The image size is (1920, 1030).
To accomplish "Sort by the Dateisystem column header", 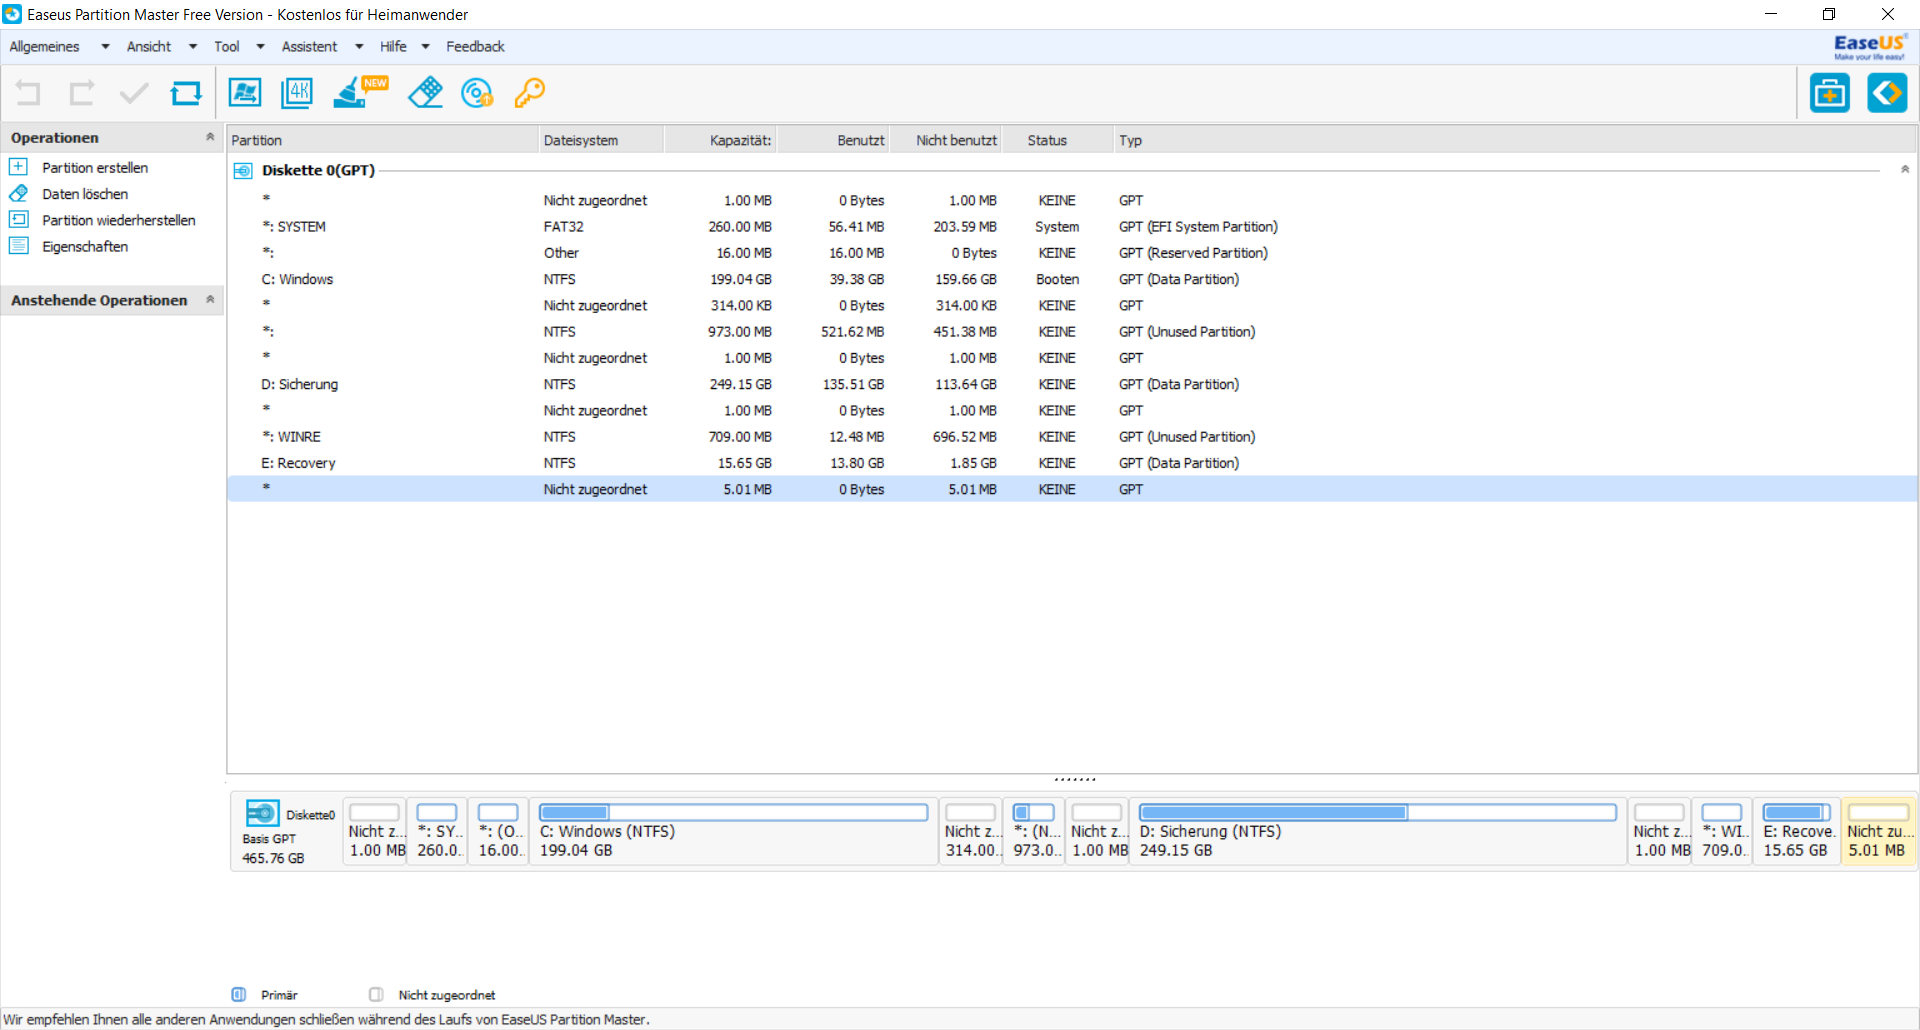I will 601,141.
